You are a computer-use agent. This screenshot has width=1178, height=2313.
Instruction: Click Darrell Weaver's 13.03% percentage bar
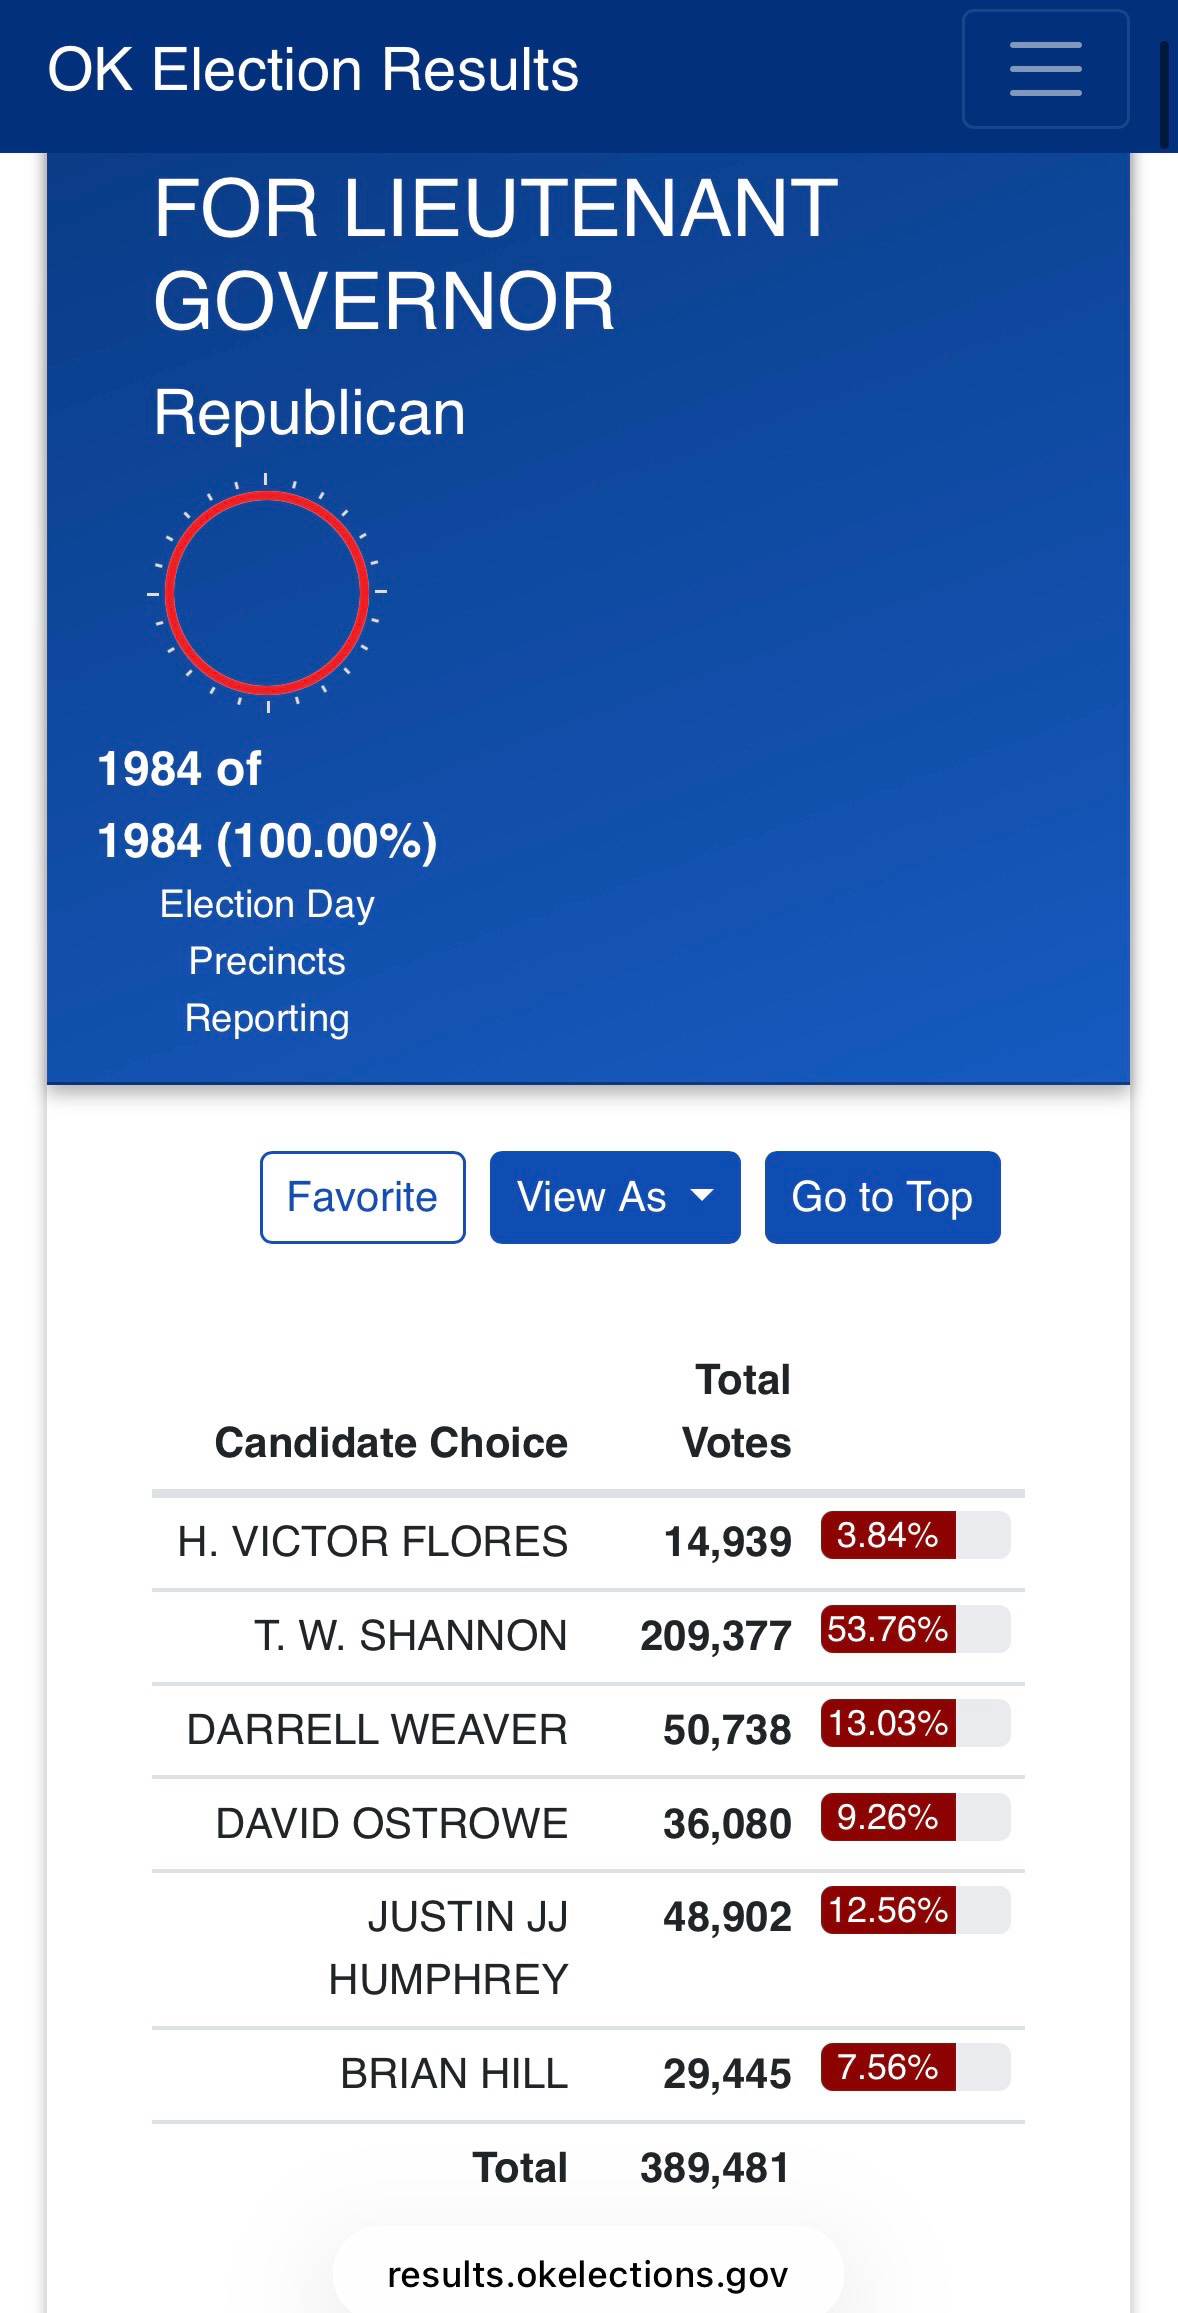pos(915,1723)
